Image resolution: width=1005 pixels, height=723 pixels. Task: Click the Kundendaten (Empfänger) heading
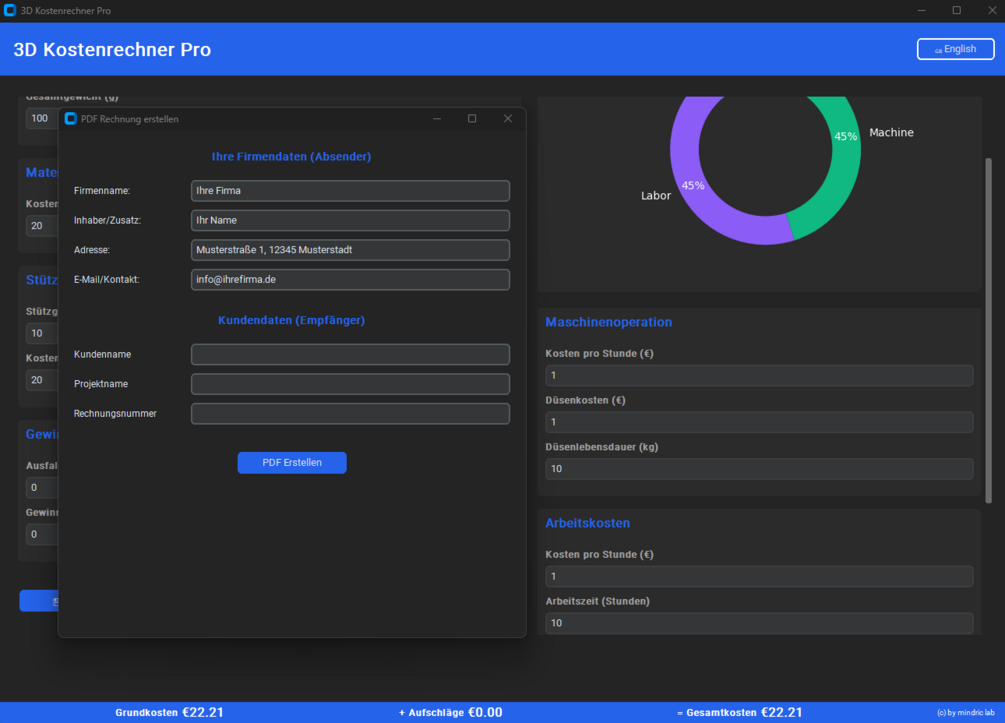[291, 320]
